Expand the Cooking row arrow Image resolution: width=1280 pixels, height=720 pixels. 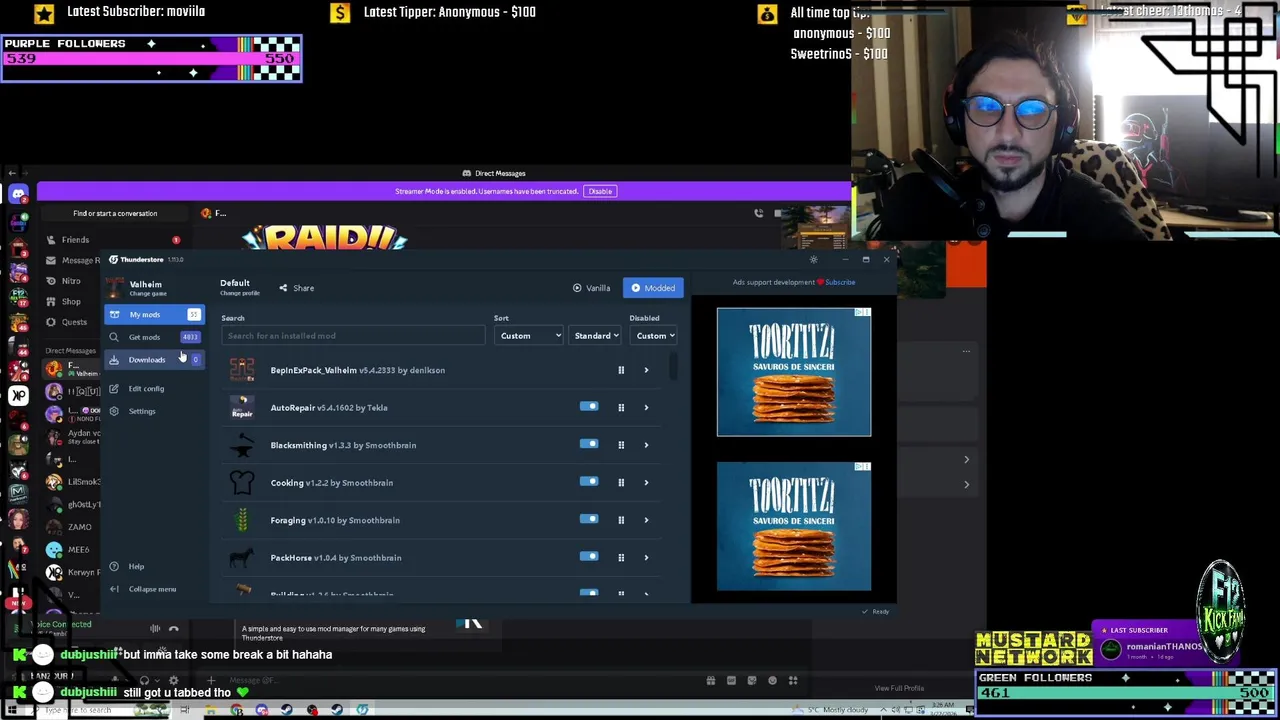[x=646, y=483]
